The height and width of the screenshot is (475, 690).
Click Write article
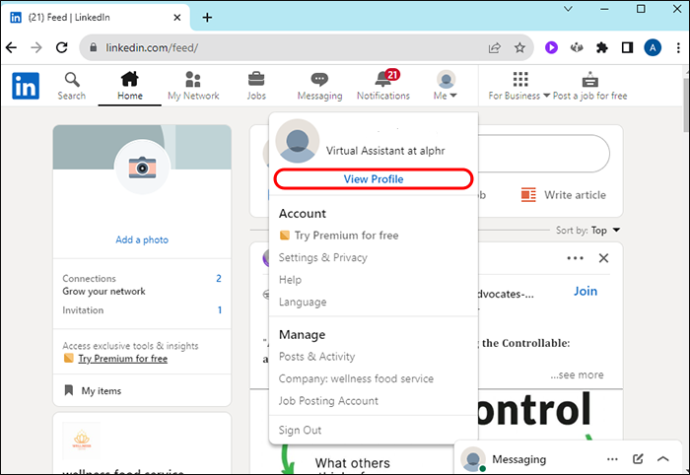coord(564,195)
